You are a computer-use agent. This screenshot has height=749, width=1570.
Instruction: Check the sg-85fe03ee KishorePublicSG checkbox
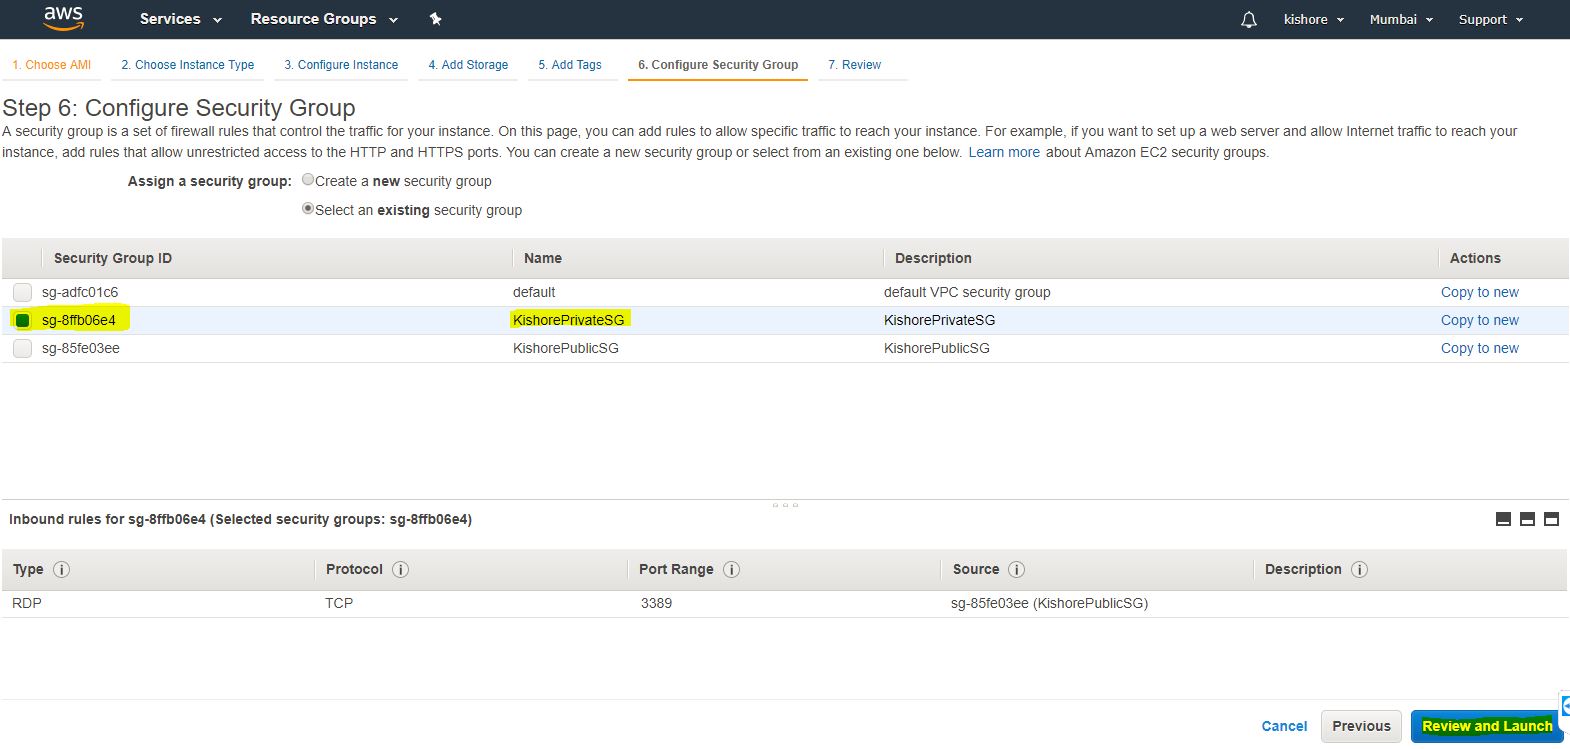tap(22, 348)
